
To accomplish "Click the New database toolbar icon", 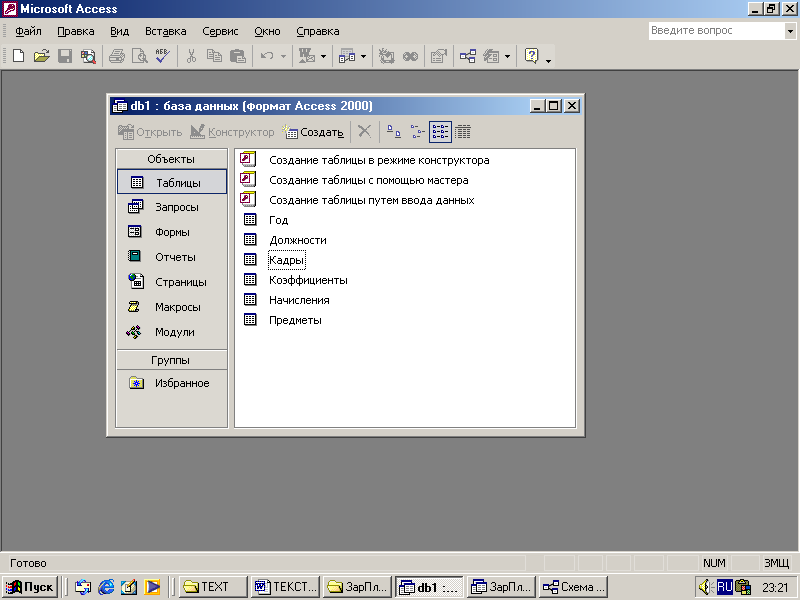I will (x=18, y=56).
